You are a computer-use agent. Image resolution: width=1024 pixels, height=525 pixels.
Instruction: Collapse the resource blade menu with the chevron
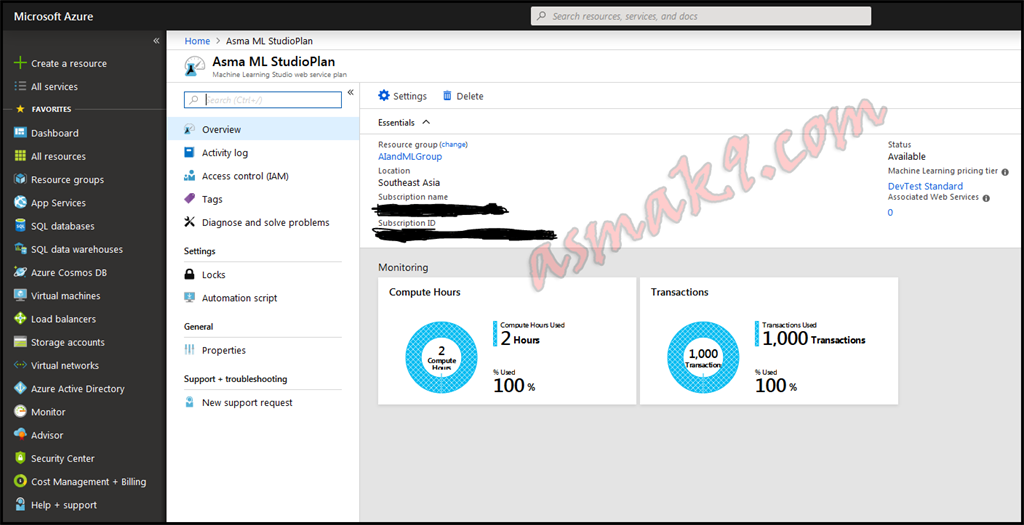(350, 92)
